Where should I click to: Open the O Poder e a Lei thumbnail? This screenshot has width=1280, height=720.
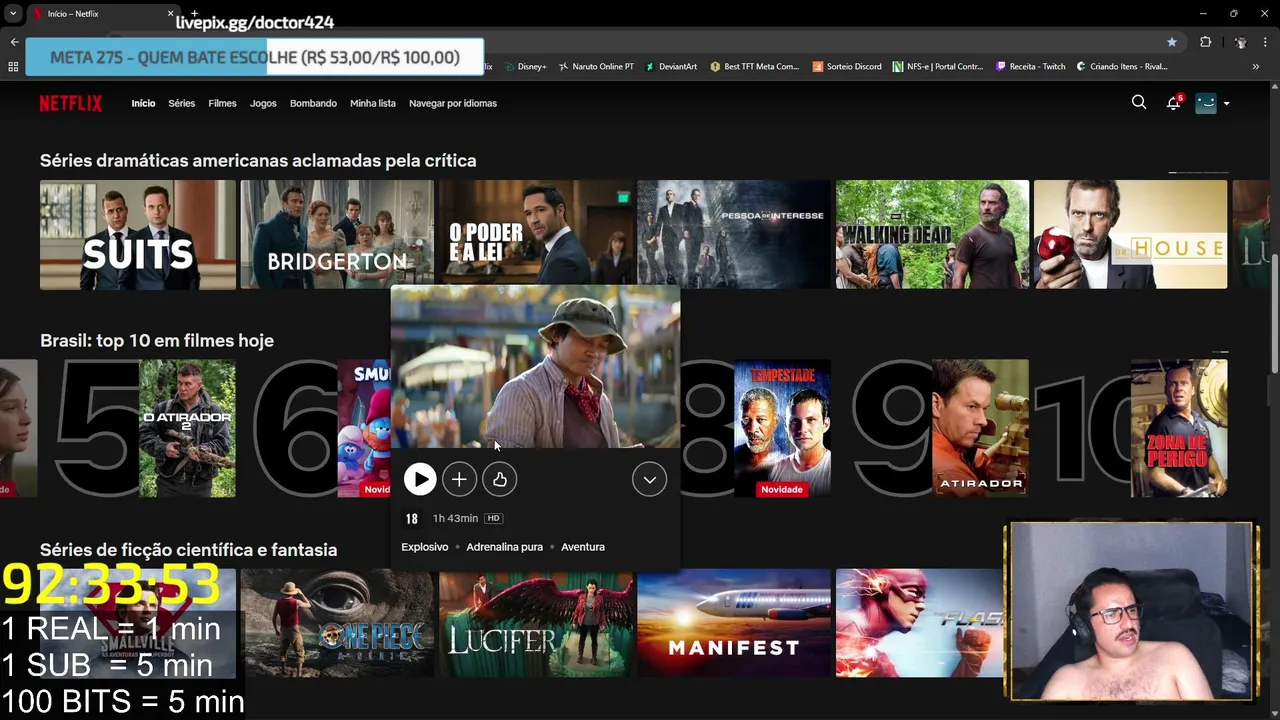coord(536,232)
